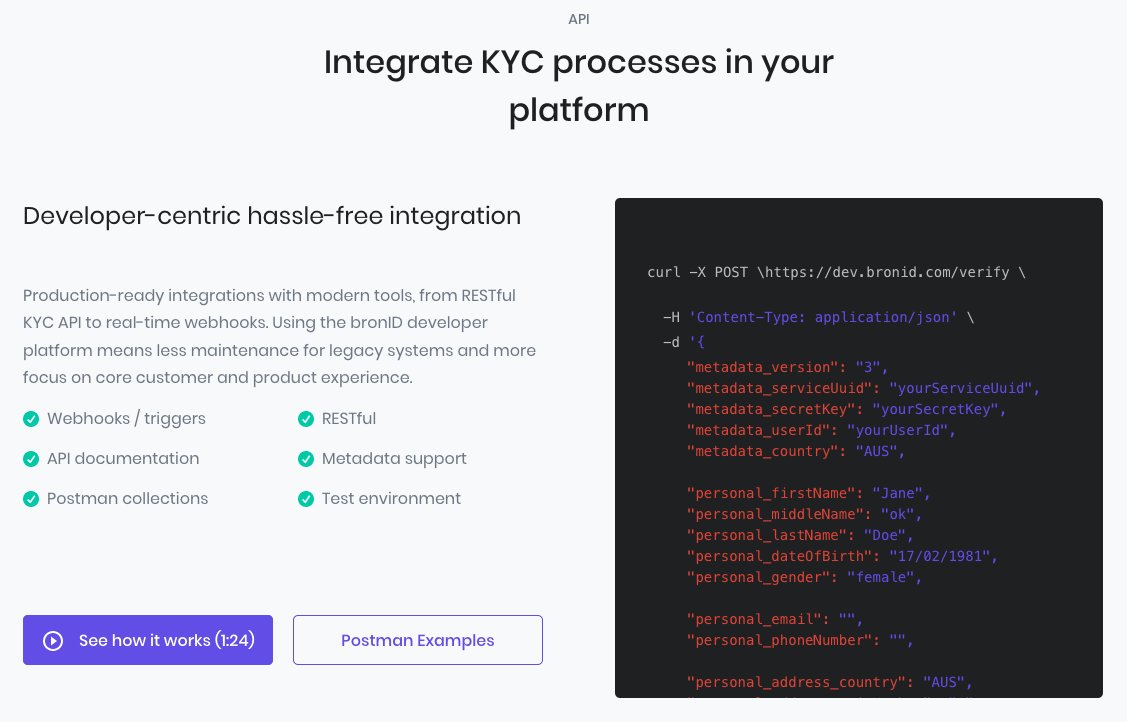The height and width of the screenshot is (722, 1127).
Task: Click the checkmark icon beside Metadata support
Action: point(306,458)
